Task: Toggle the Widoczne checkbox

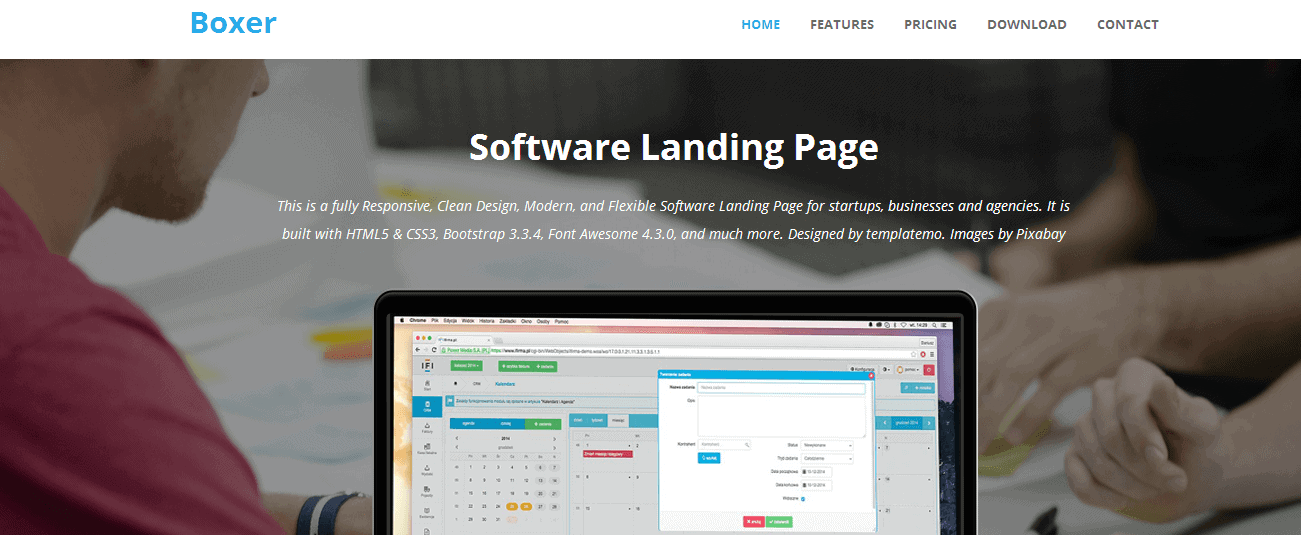Action: [x=803, y=499]
